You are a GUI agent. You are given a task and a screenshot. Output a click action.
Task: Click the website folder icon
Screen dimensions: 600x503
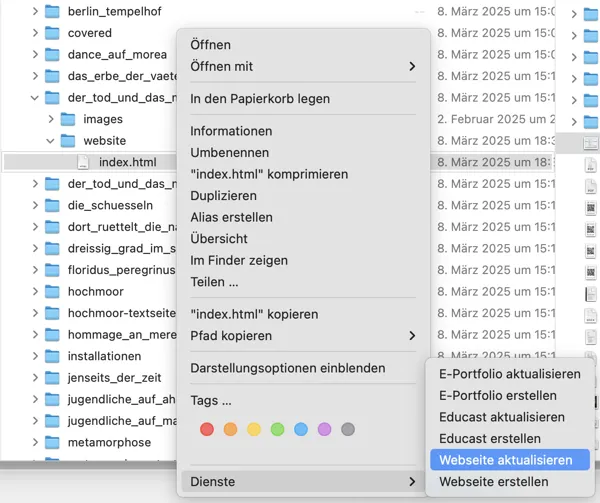point(68,140)
